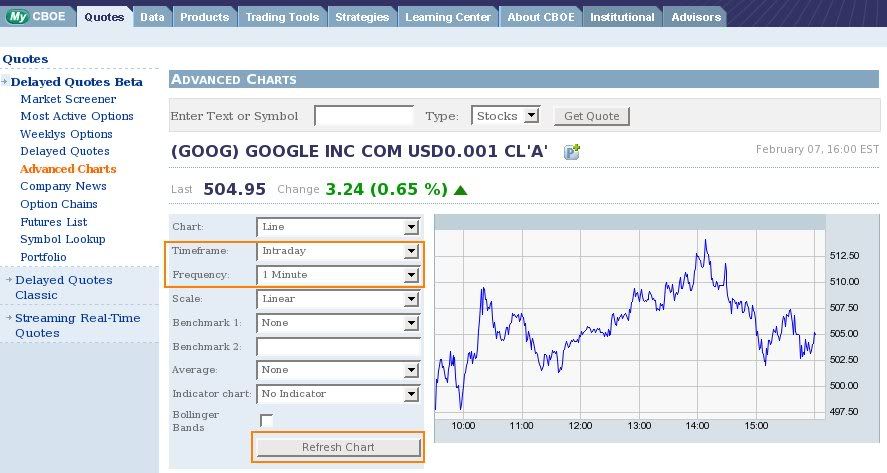Click the Advanced Charts page header
Image resolution: width=887 pixels, height=473 pixels.
pyautogui.click(x=234, y=79)
